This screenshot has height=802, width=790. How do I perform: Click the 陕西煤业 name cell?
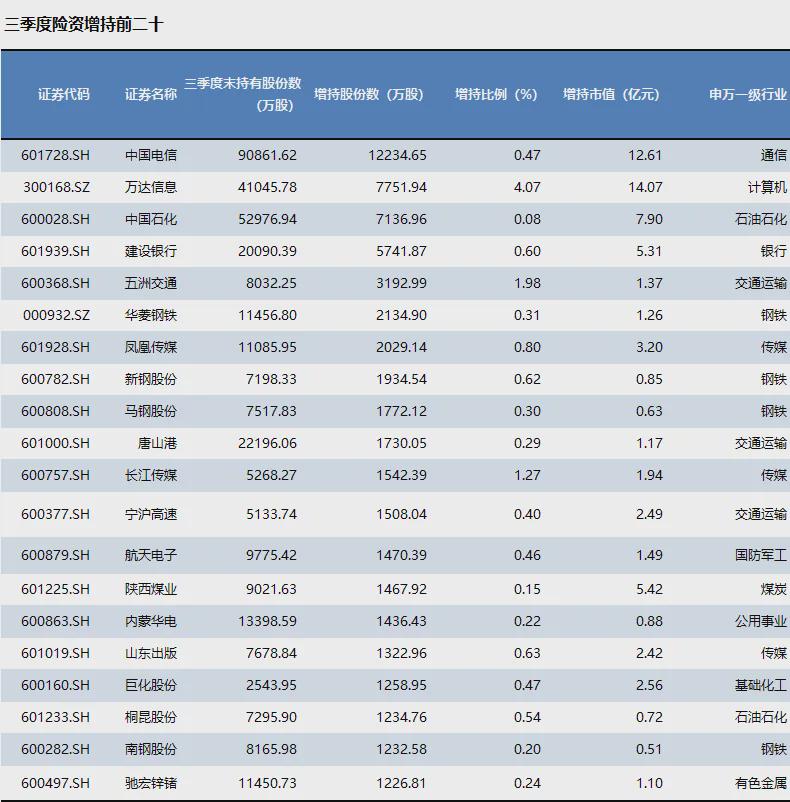click(x=151, y=589)
